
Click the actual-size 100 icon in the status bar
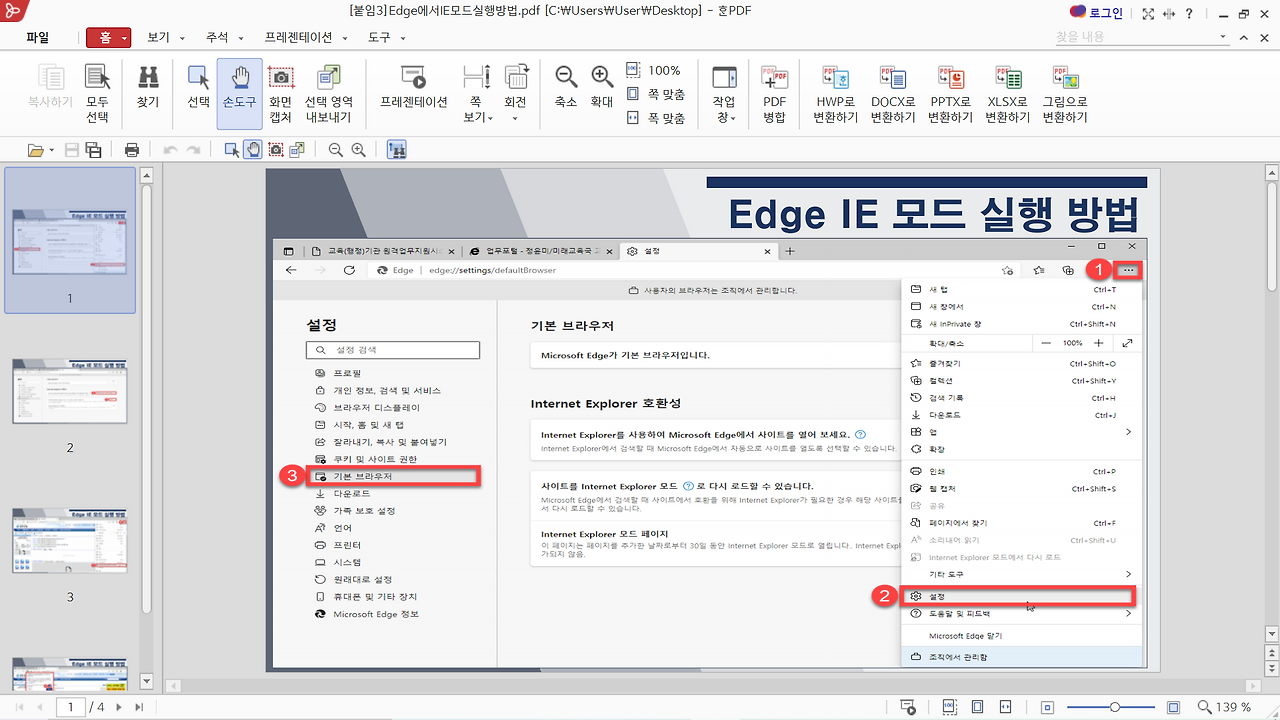click(x=950, y=707)
